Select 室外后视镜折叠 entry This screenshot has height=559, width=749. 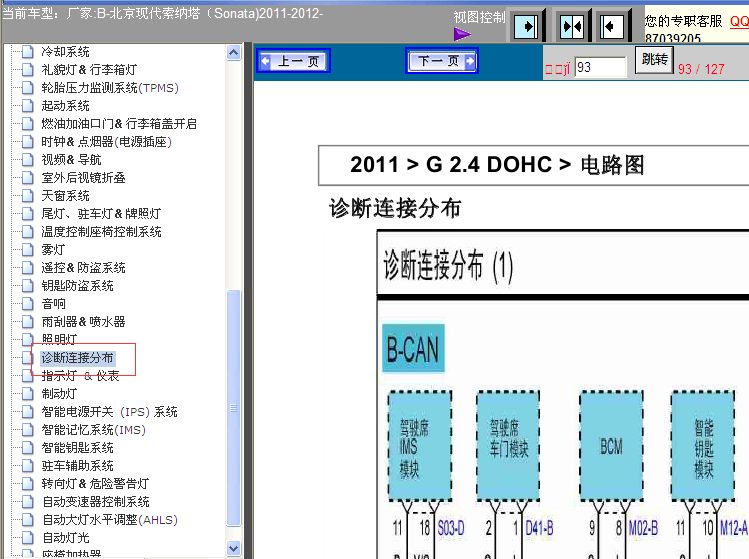[x=83, y=178]
